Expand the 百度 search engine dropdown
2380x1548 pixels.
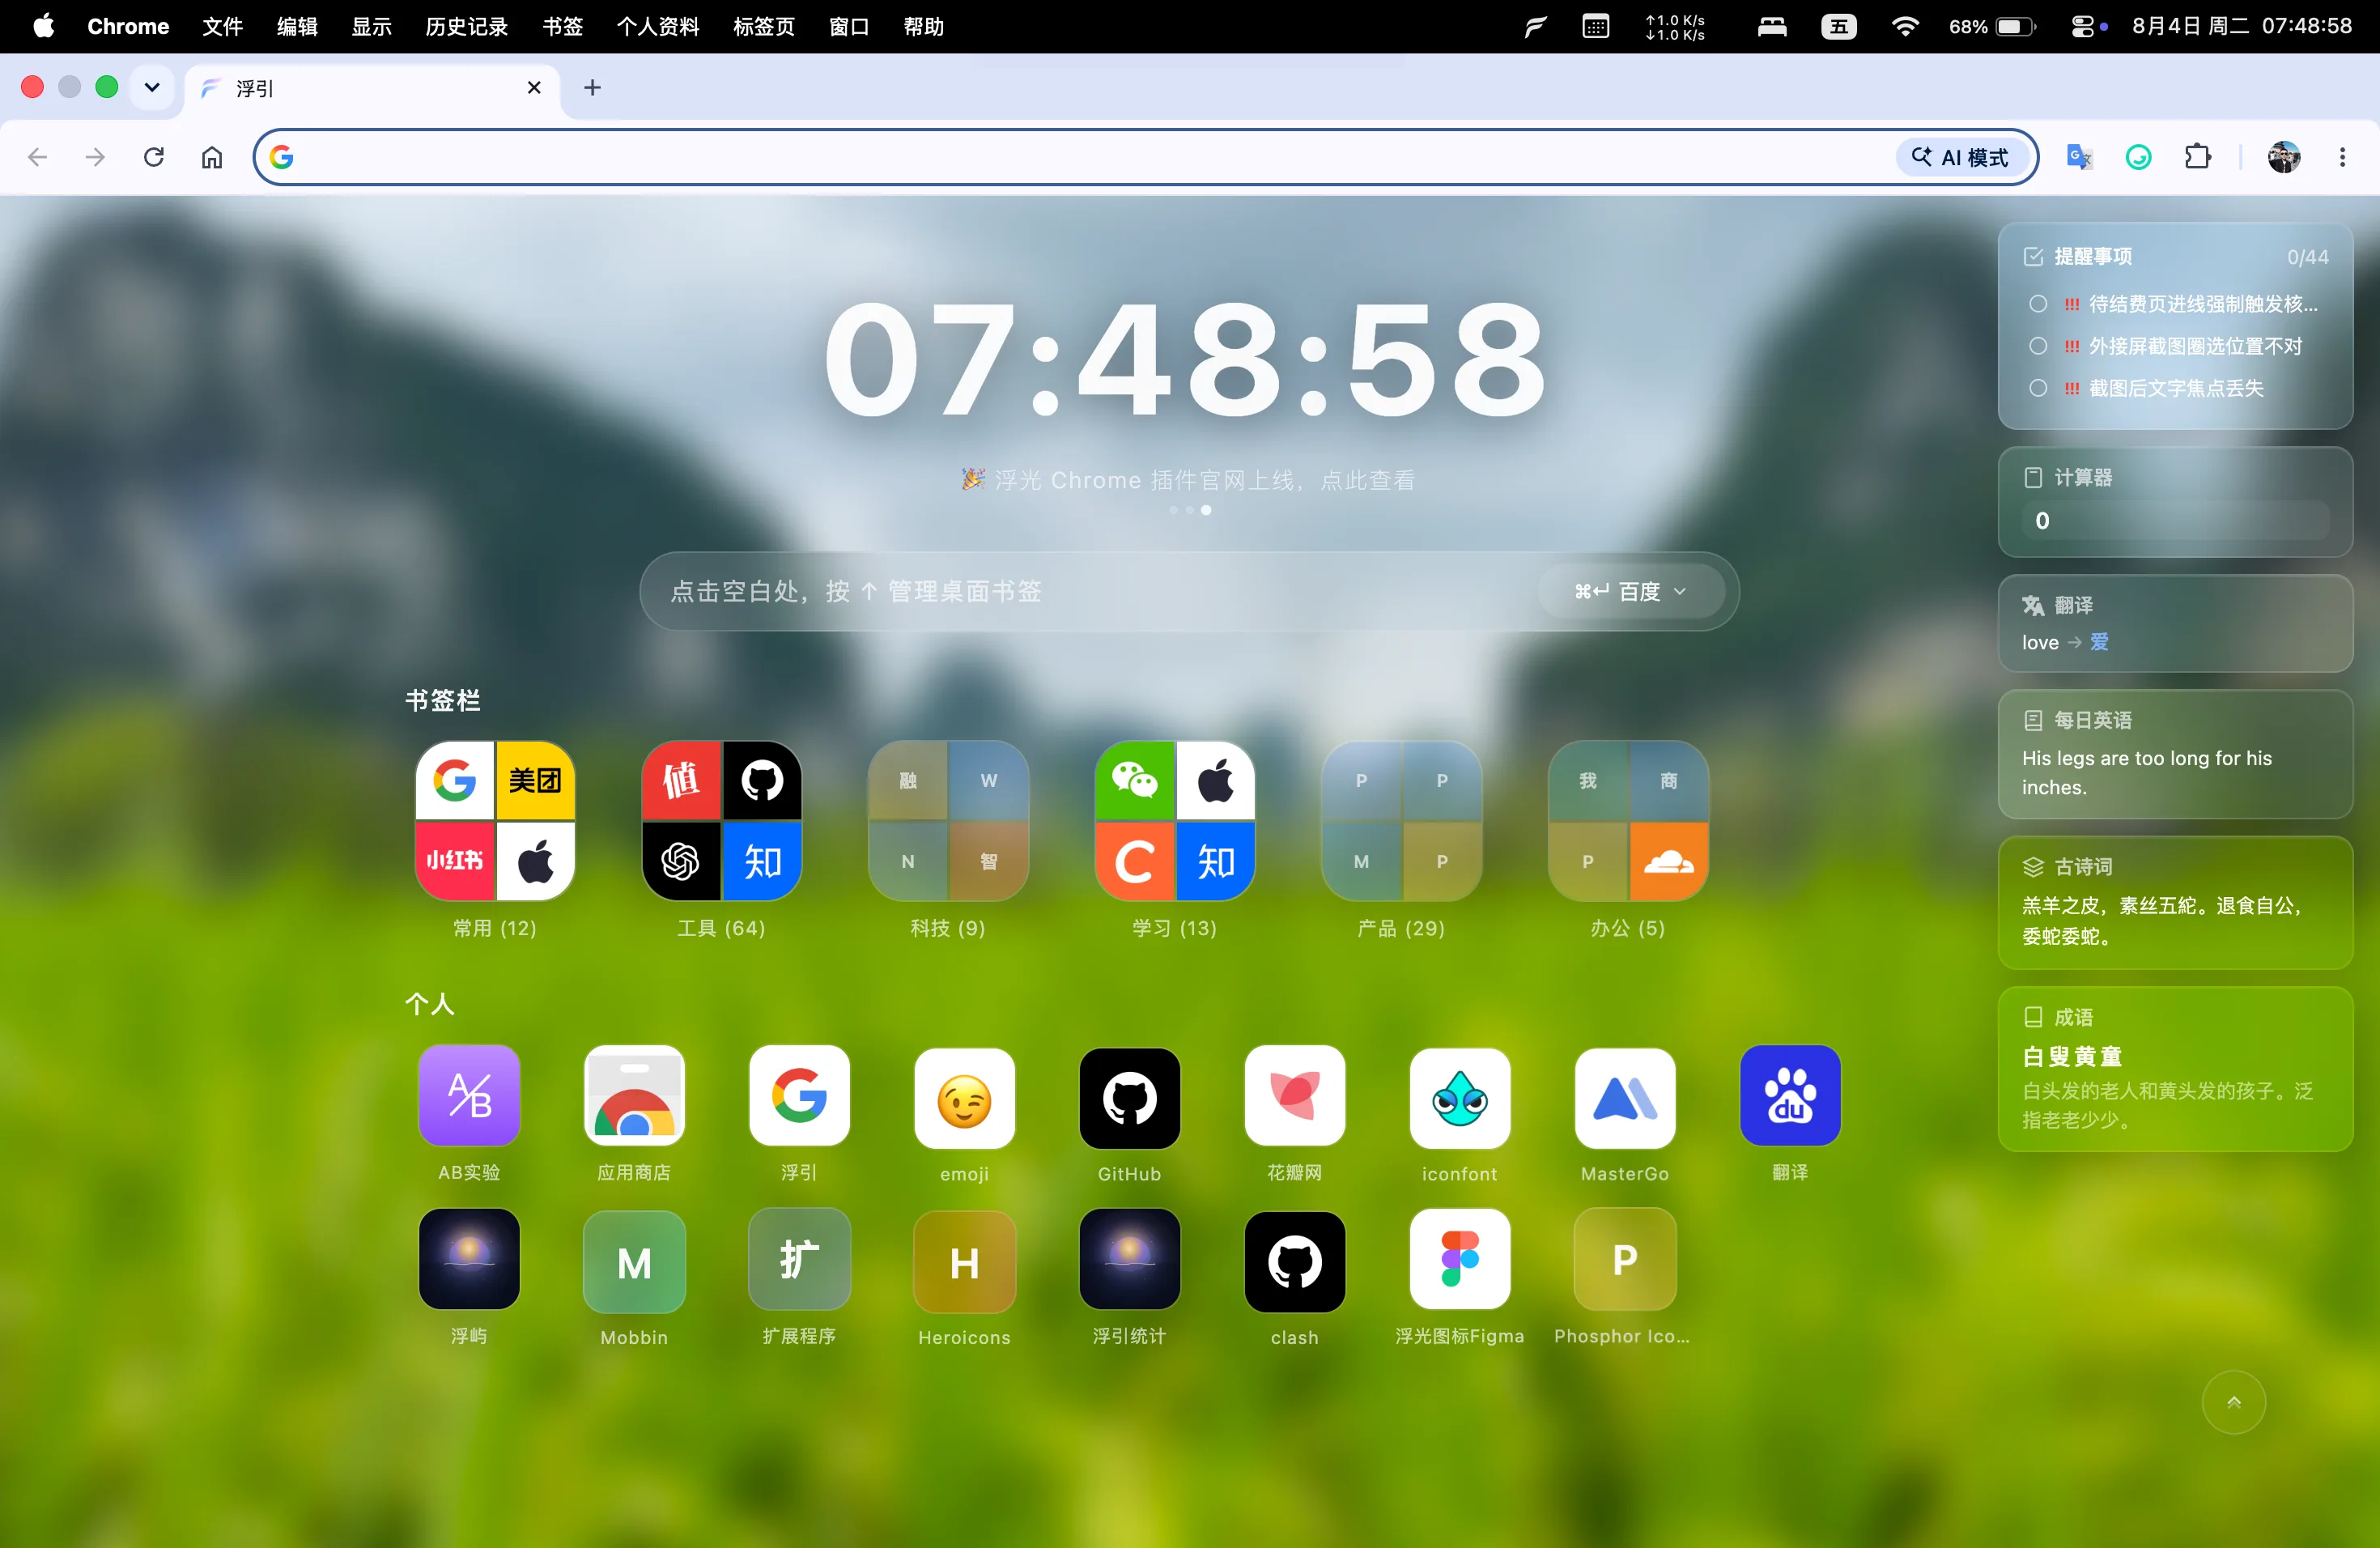(1631, 591)
